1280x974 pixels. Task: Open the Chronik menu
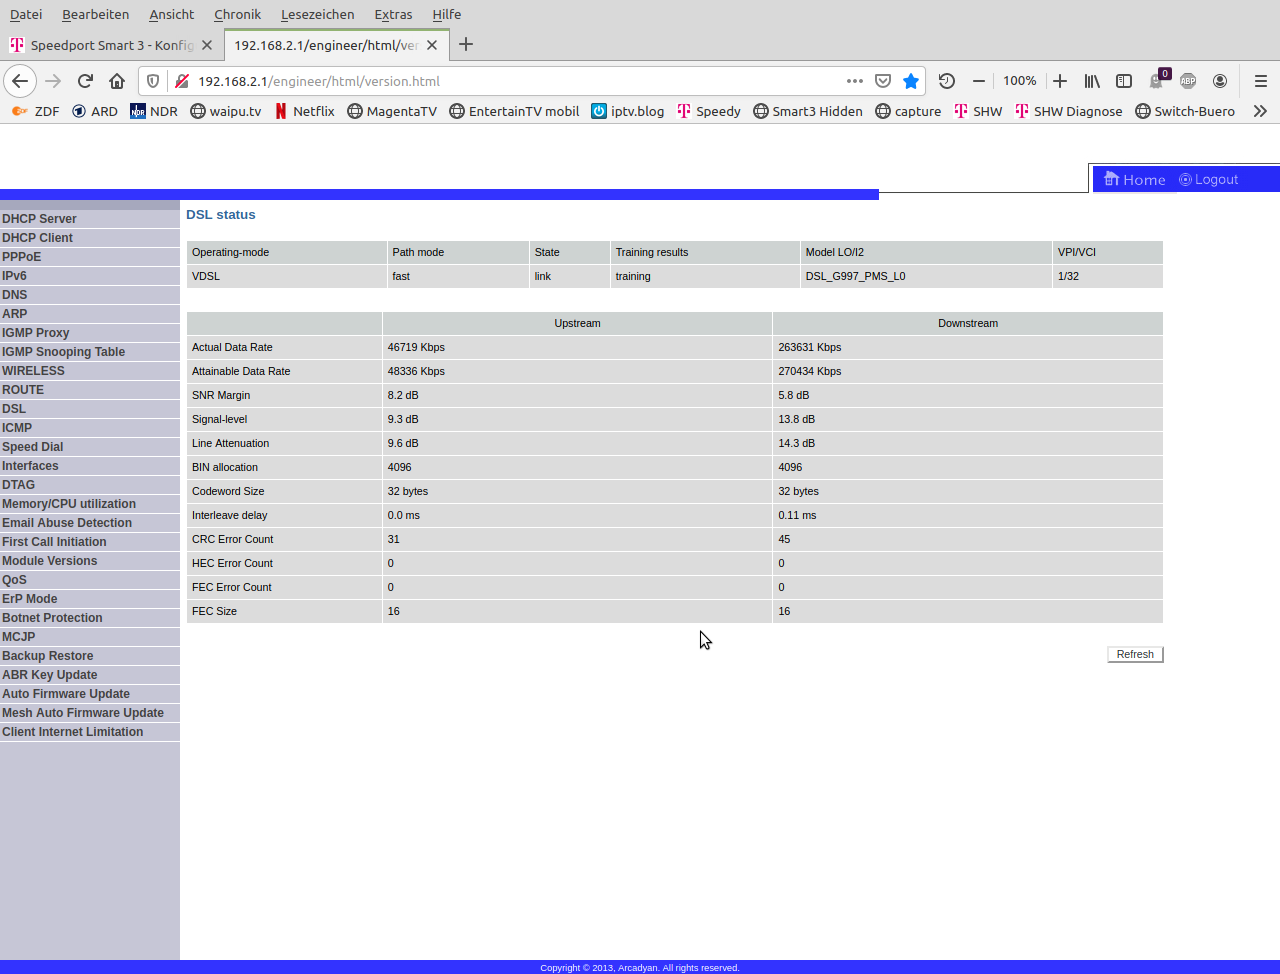tap(237, 14)
